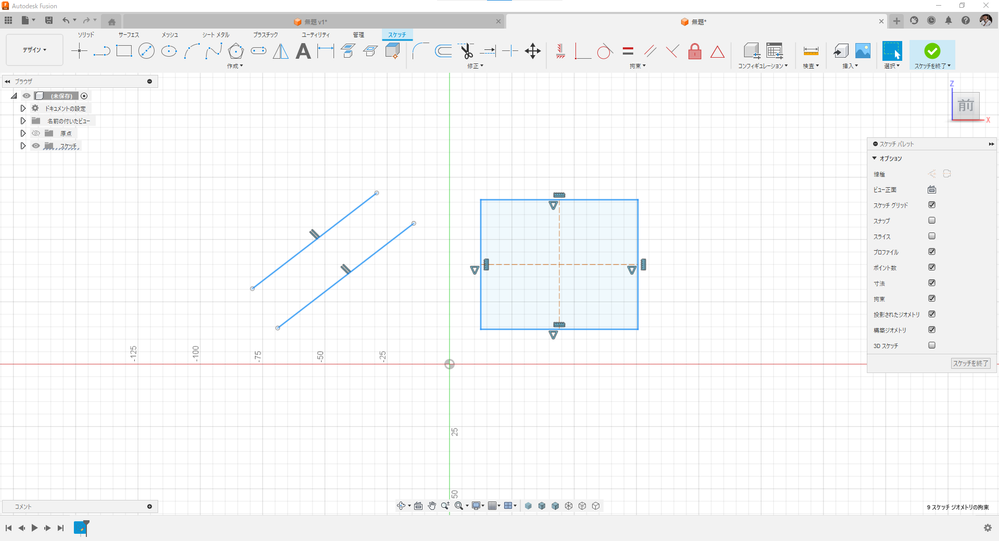Uncheck the Constraints checkbox

pos(931,299)
